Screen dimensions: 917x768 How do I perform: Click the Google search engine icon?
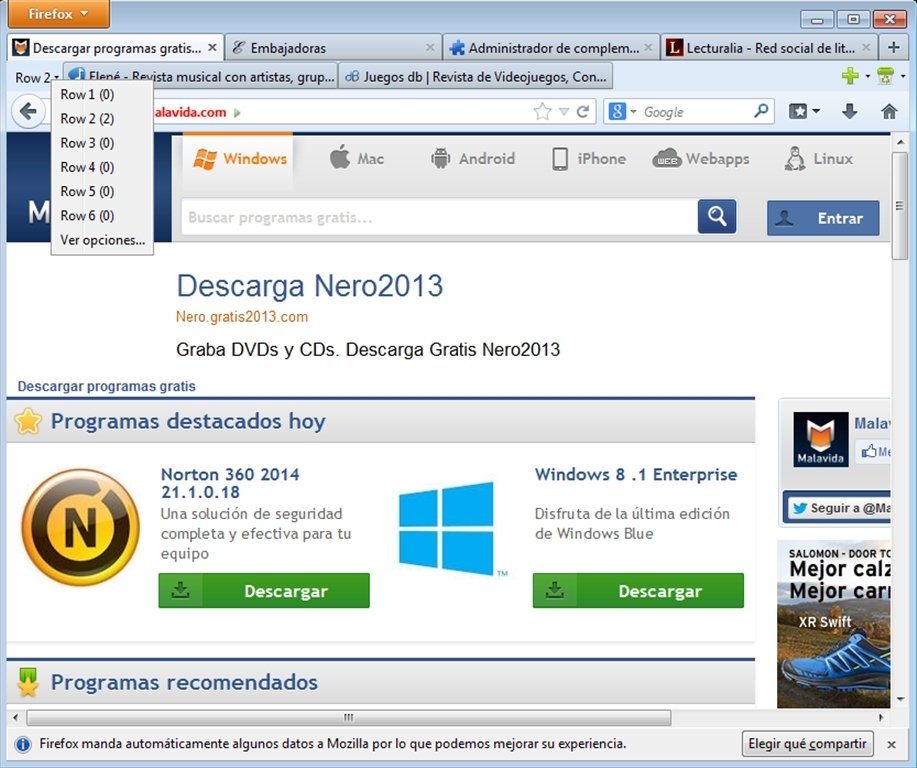tap(617, 111)
